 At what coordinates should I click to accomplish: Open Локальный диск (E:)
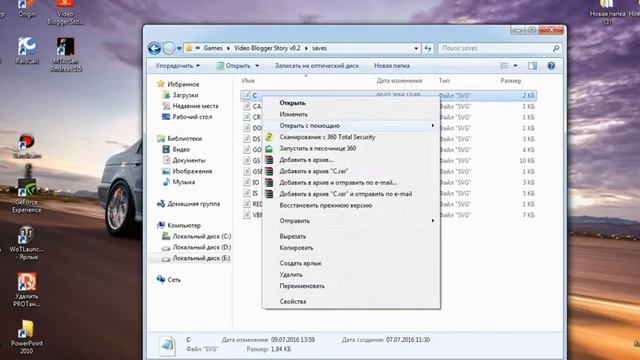point(196,258)
